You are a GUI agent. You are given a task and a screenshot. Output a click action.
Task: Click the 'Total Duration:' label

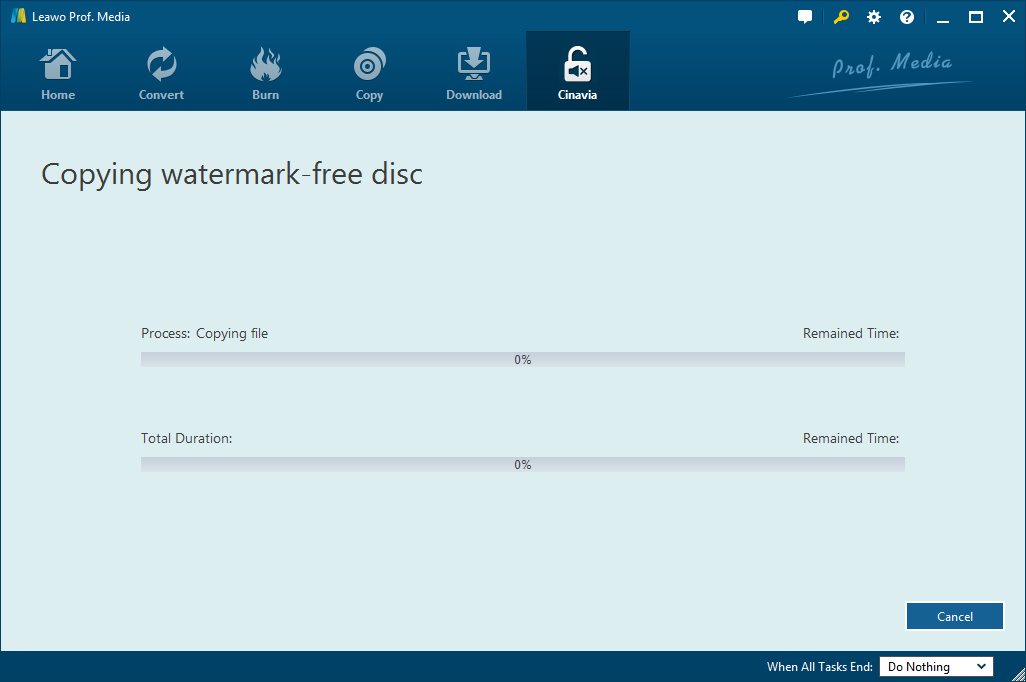(x=186, y=438)
